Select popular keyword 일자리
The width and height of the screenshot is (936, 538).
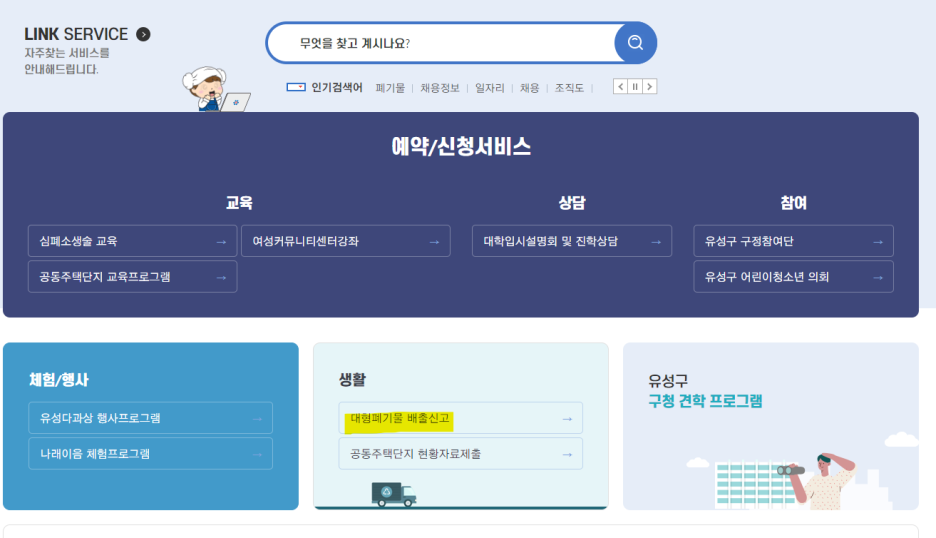tap(489, 88)
